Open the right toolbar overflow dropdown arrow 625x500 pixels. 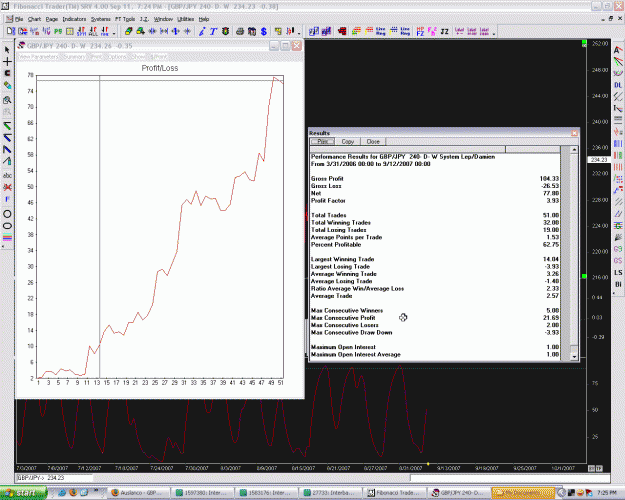494,33
